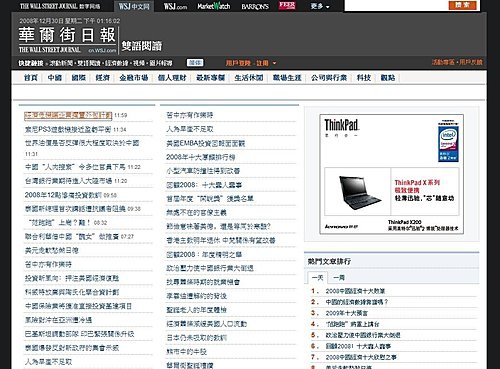This screenshot has height=369, width=500.
Task: Open the 活動專區 link in dark bar
Action: tap(443, 62)
